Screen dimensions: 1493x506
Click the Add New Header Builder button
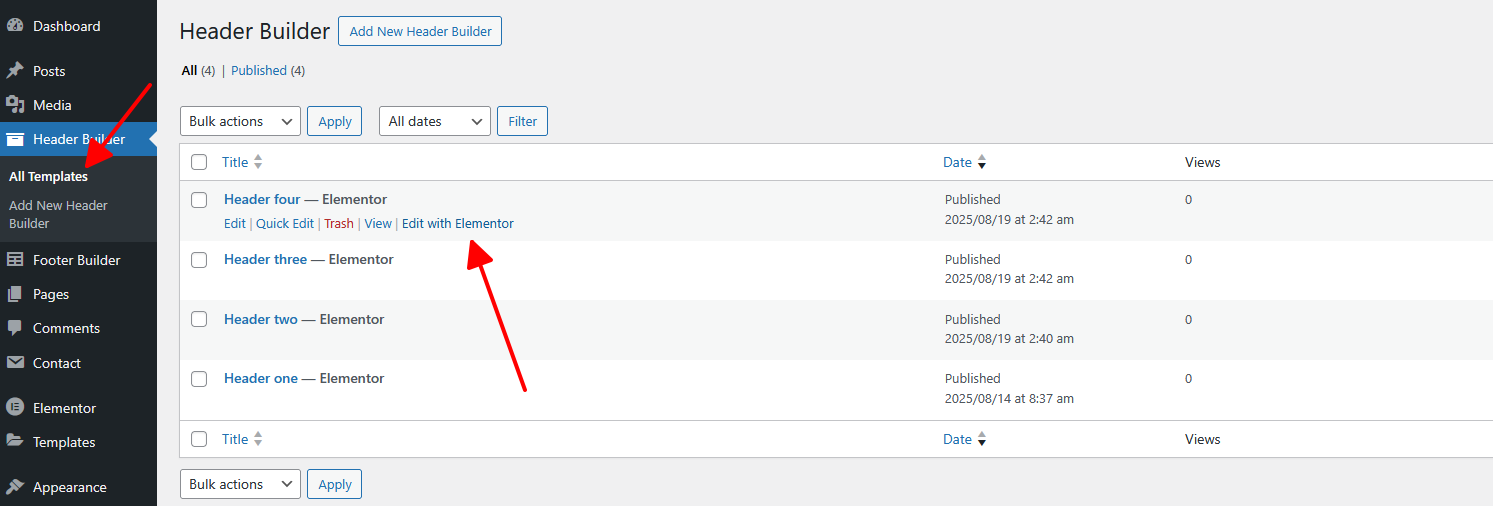point(420,31)
